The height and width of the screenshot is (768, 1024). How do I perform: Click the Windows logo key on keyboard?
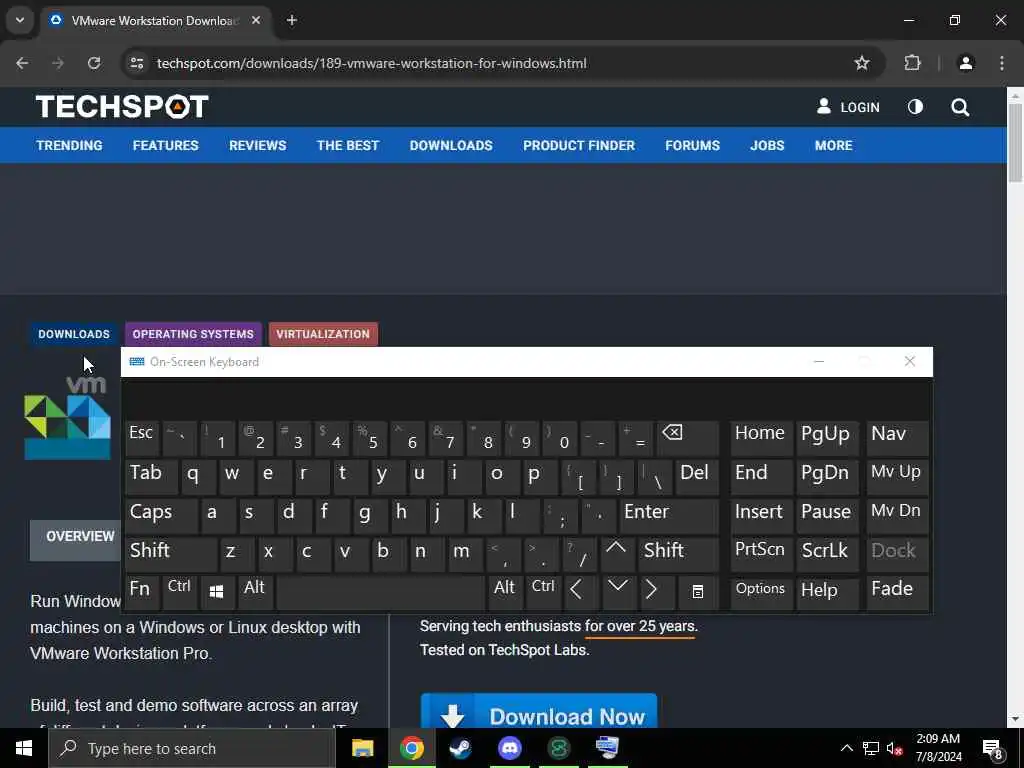[217, 592]
